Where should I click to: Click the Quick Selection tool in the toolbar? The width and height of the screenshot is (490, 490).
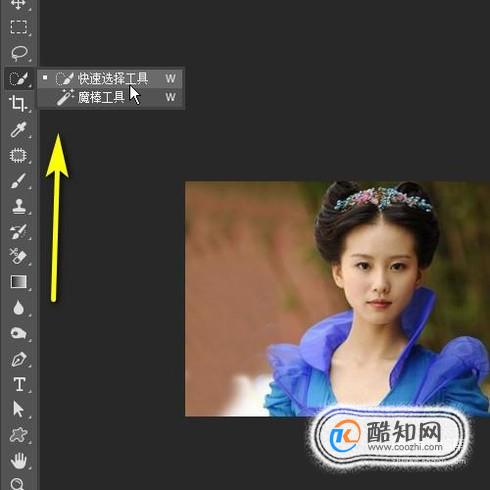[x=19, y=79]
